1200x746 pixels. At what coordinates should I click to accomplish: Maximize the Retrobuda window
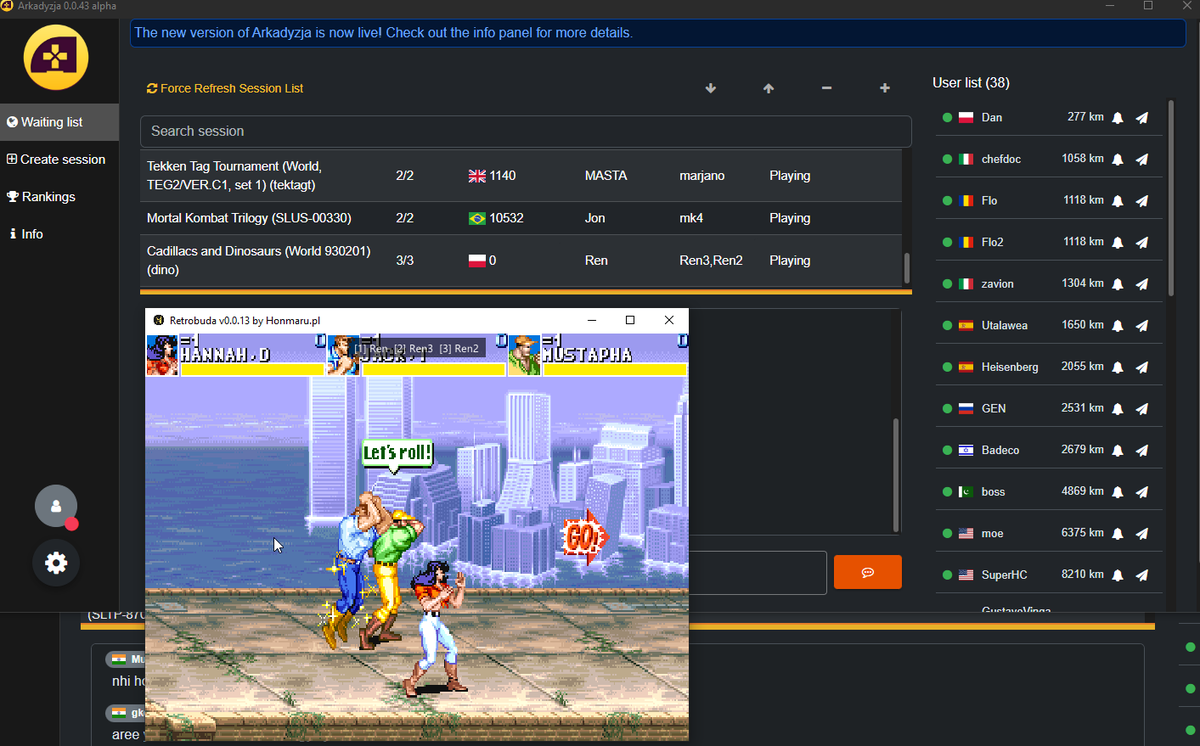coord(630,320)
